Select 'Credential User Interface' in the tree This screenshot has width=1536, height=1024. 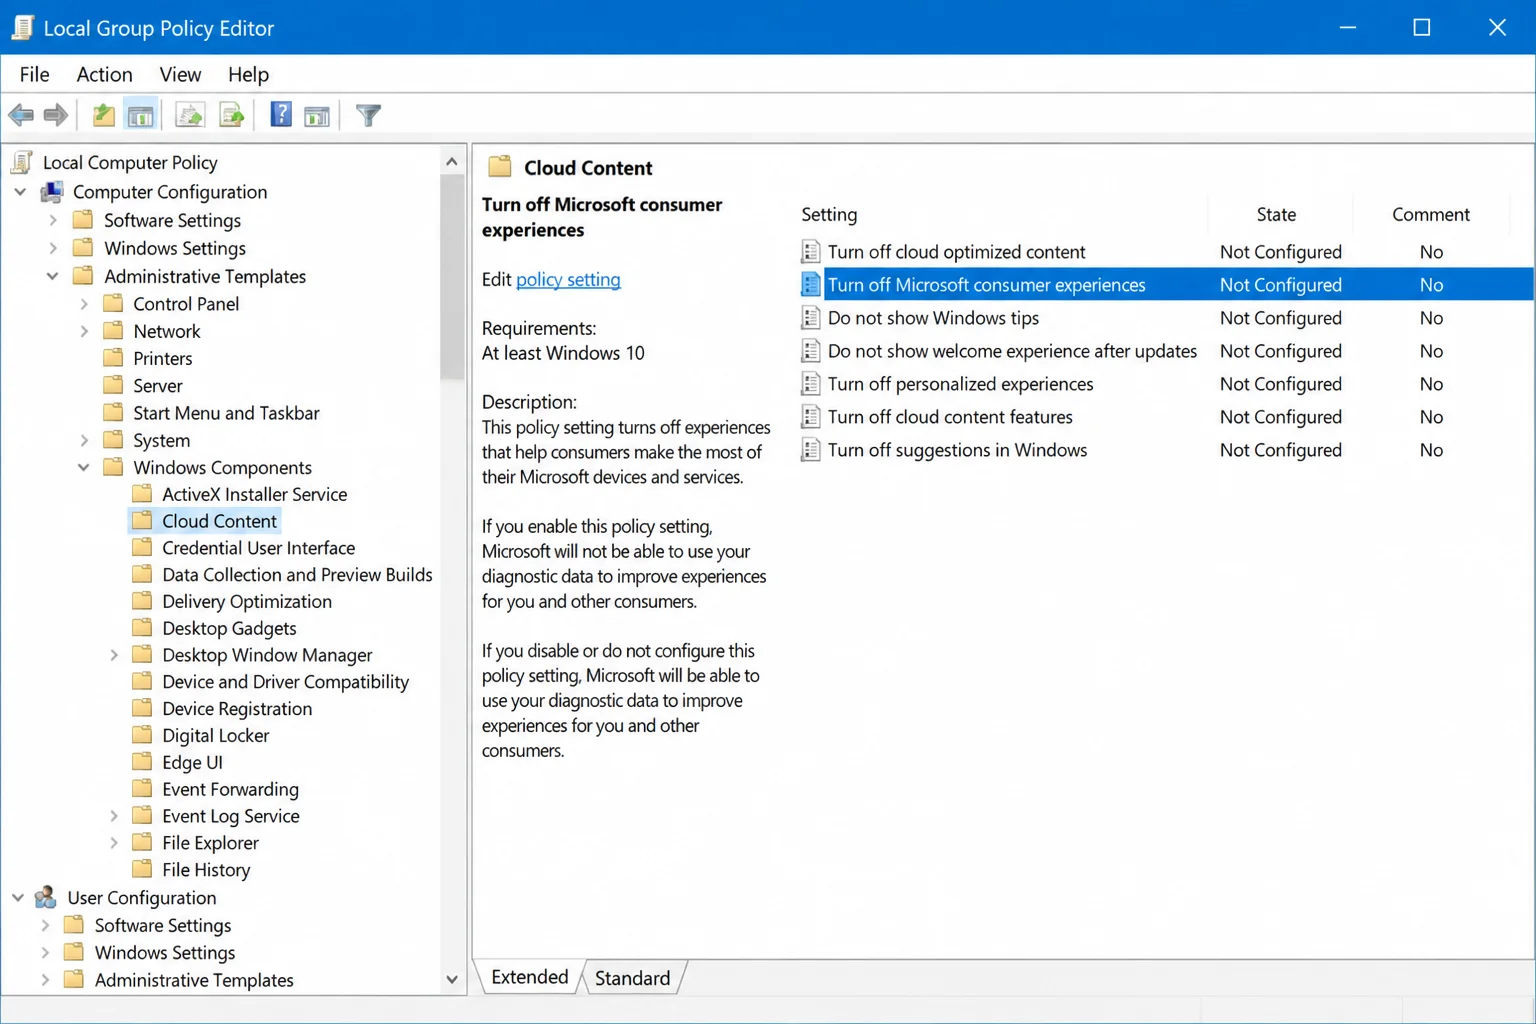[258, 547]
